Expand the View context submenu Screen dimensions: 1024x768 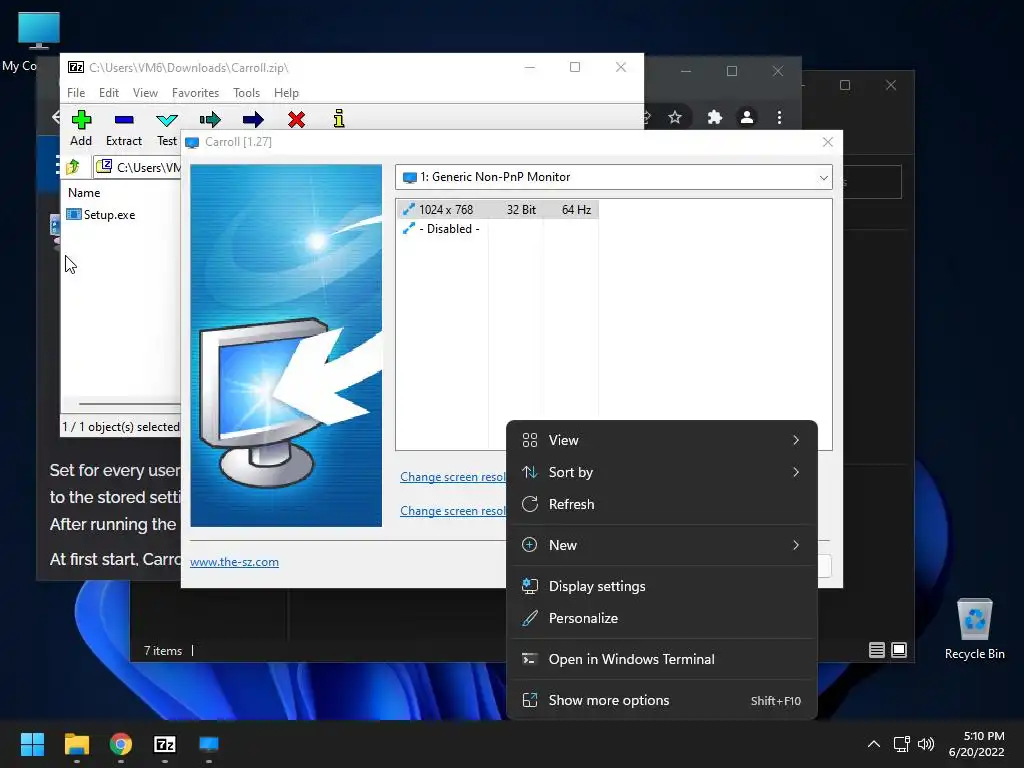[x=661, y=440]
